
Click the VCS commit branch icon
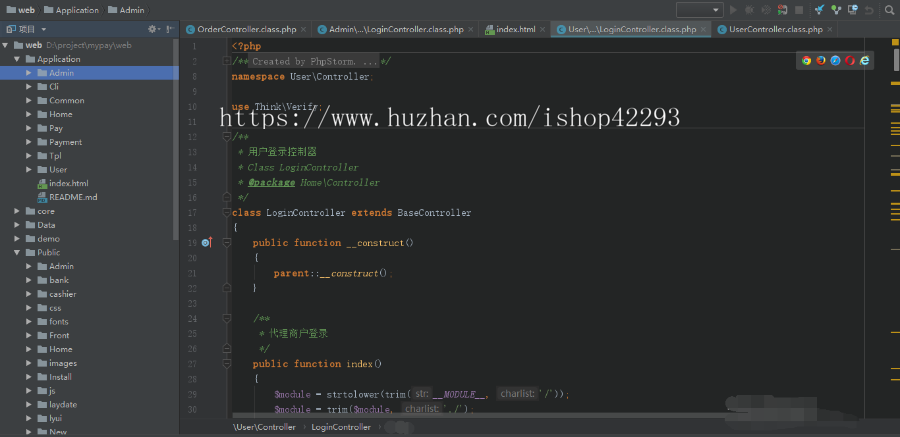point(836,10)
